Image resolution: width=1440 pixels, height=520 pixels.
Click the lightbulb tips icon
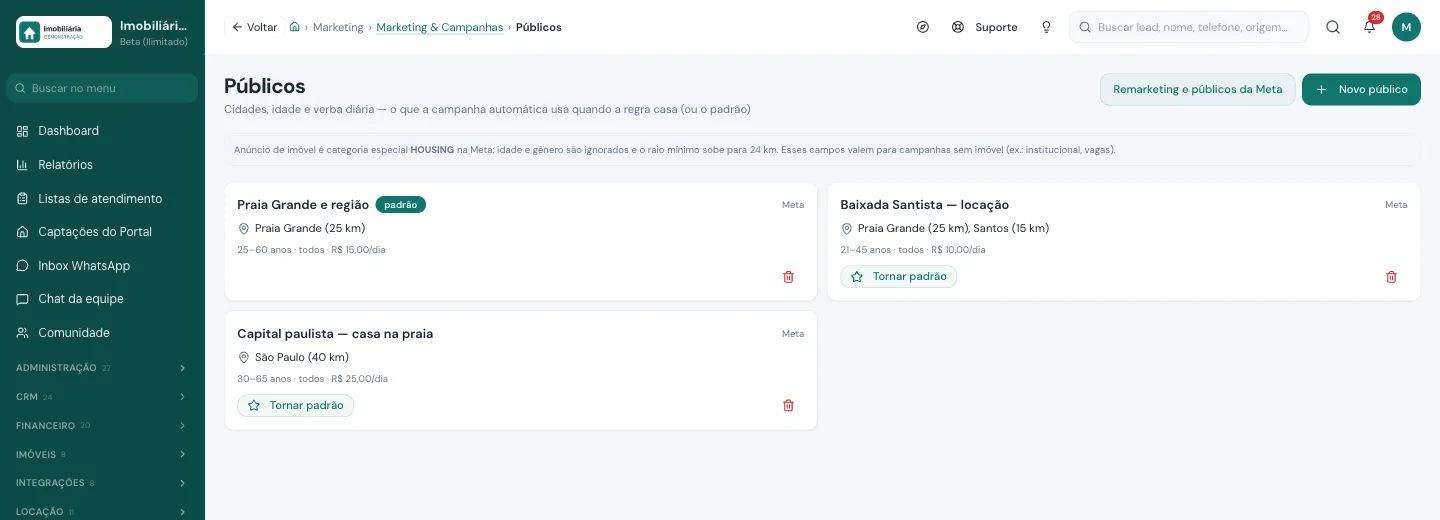[x=1046, y=27]
